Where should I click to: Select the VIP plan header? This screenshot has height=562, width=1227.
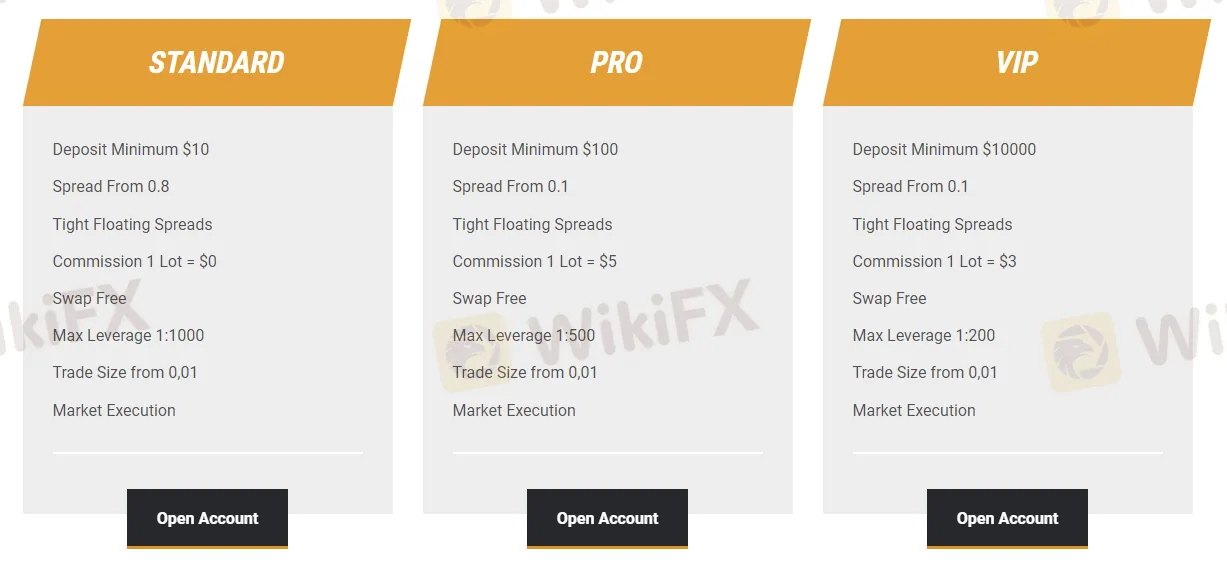tap(1016, 62)
